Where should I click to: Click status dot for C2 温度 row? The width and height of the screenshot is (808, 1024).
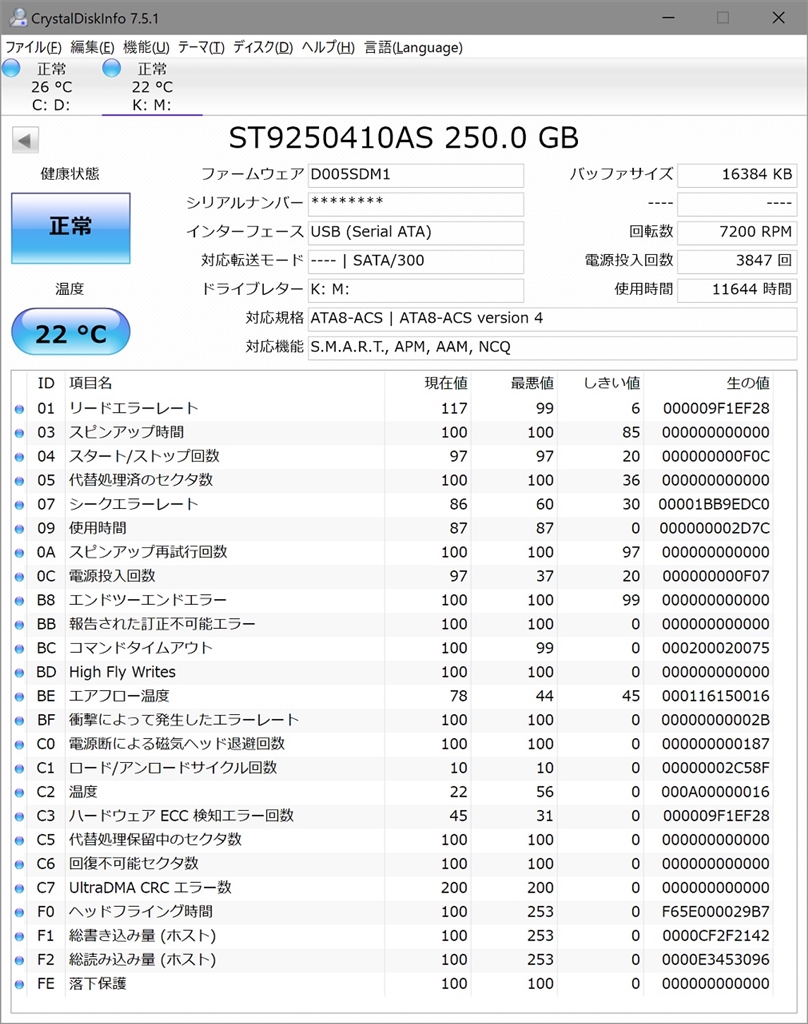click(x=20, y=793)
